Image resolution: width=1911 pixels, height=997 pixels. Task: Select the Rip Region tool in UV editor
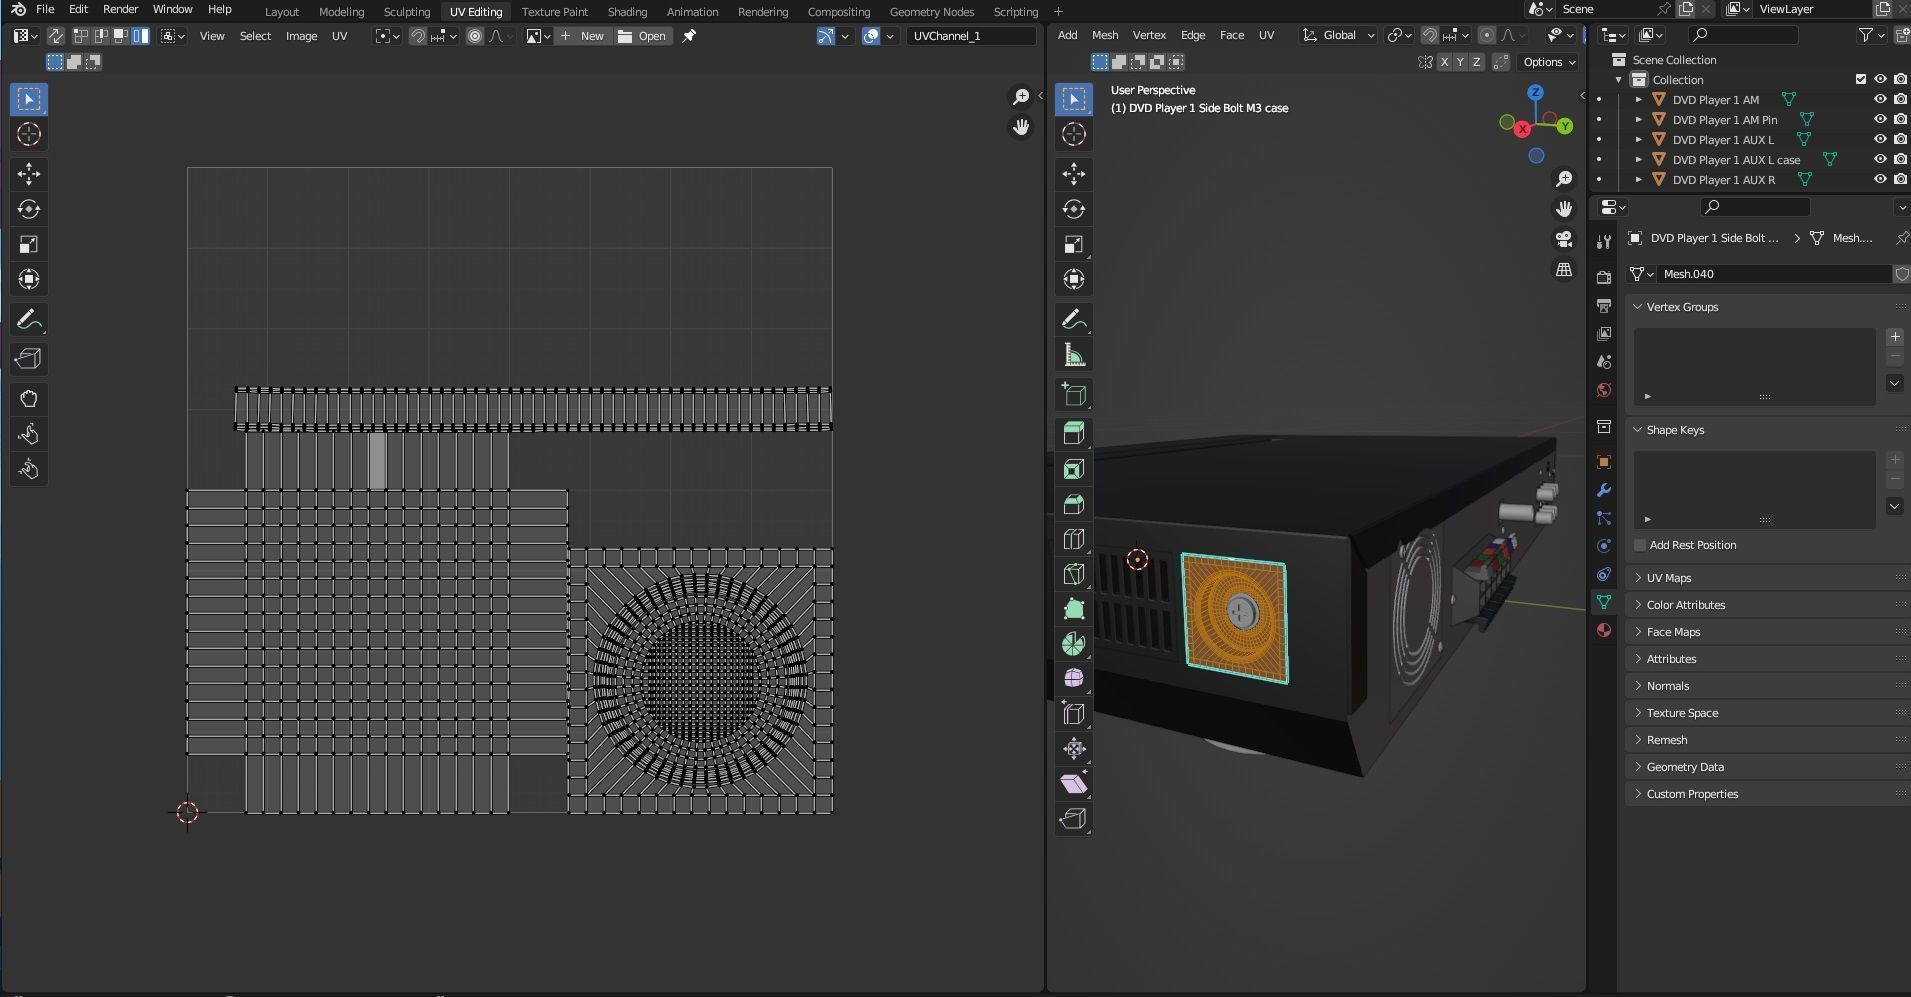(x=29, y=359)
